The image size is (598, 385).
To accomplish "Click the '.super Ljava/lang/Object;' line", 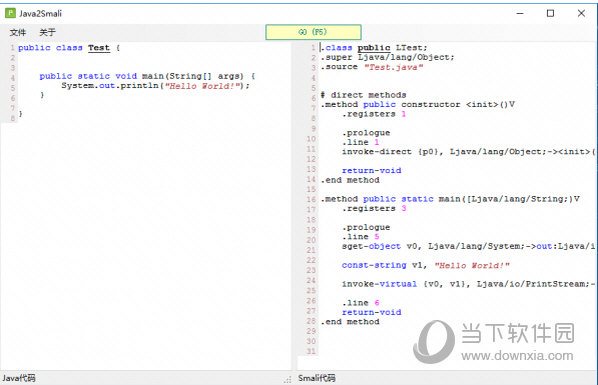I will point(387,57).
